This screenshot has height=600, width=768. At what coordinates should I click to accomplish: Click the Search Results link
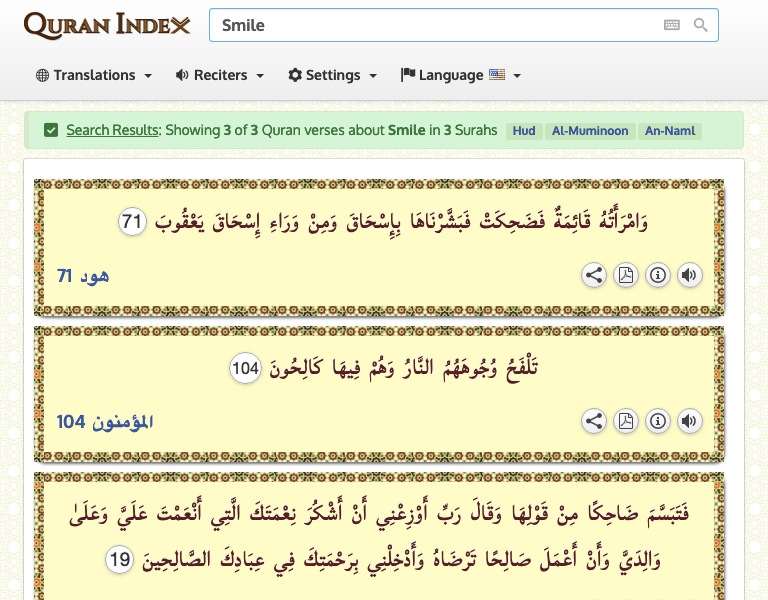click(x=112, y=130)
